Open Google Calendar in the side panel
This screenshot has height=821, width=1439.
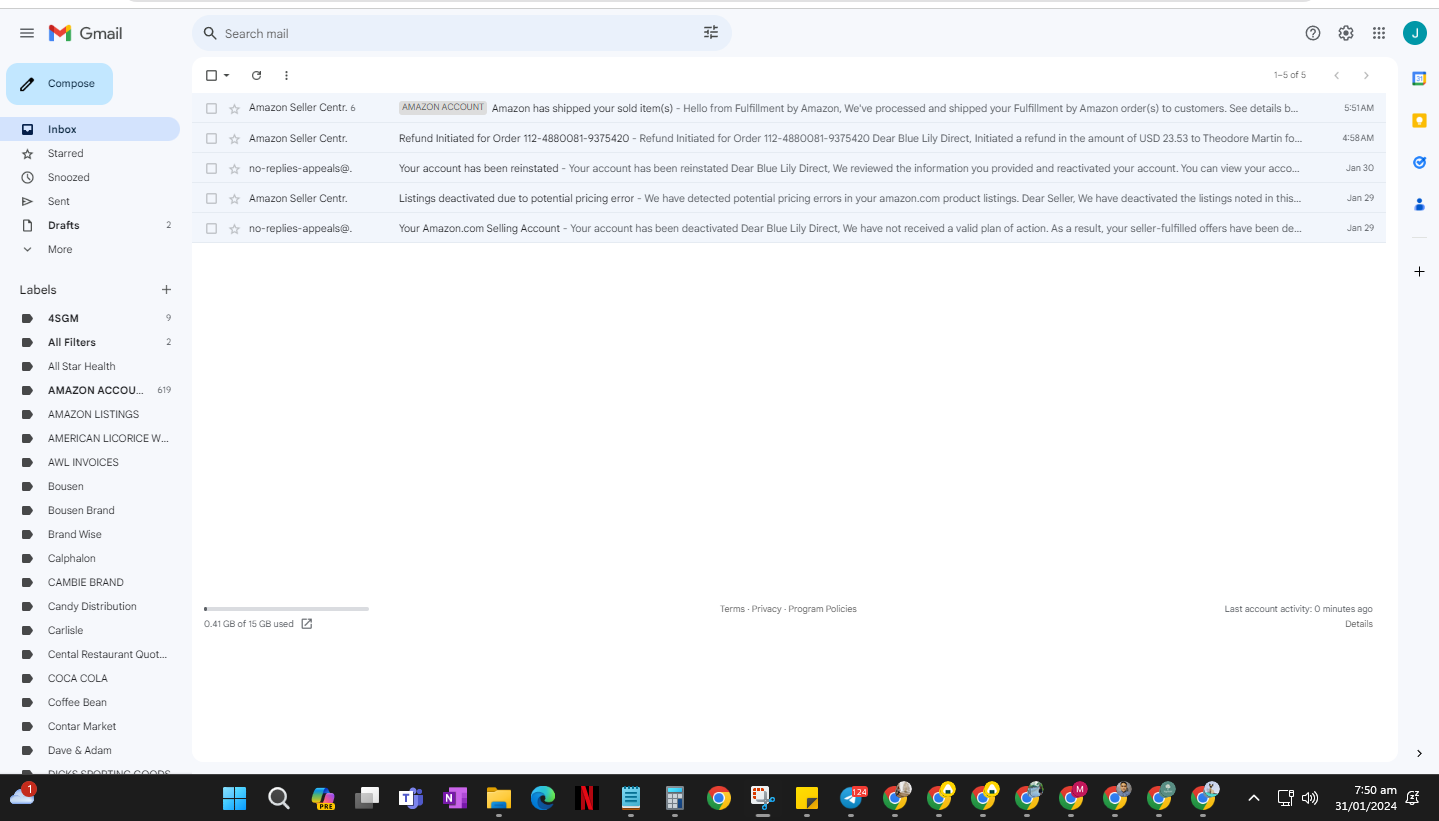(x=1419, y=78)
